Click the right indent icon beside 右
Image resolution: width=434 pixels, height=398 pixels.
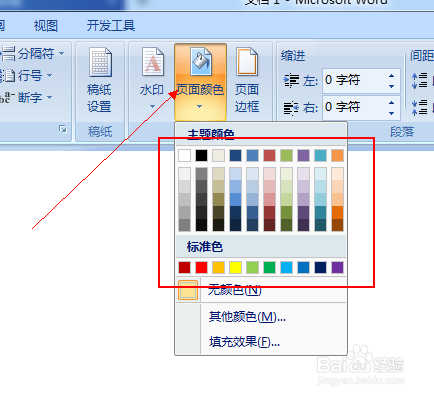click(291, 108)
